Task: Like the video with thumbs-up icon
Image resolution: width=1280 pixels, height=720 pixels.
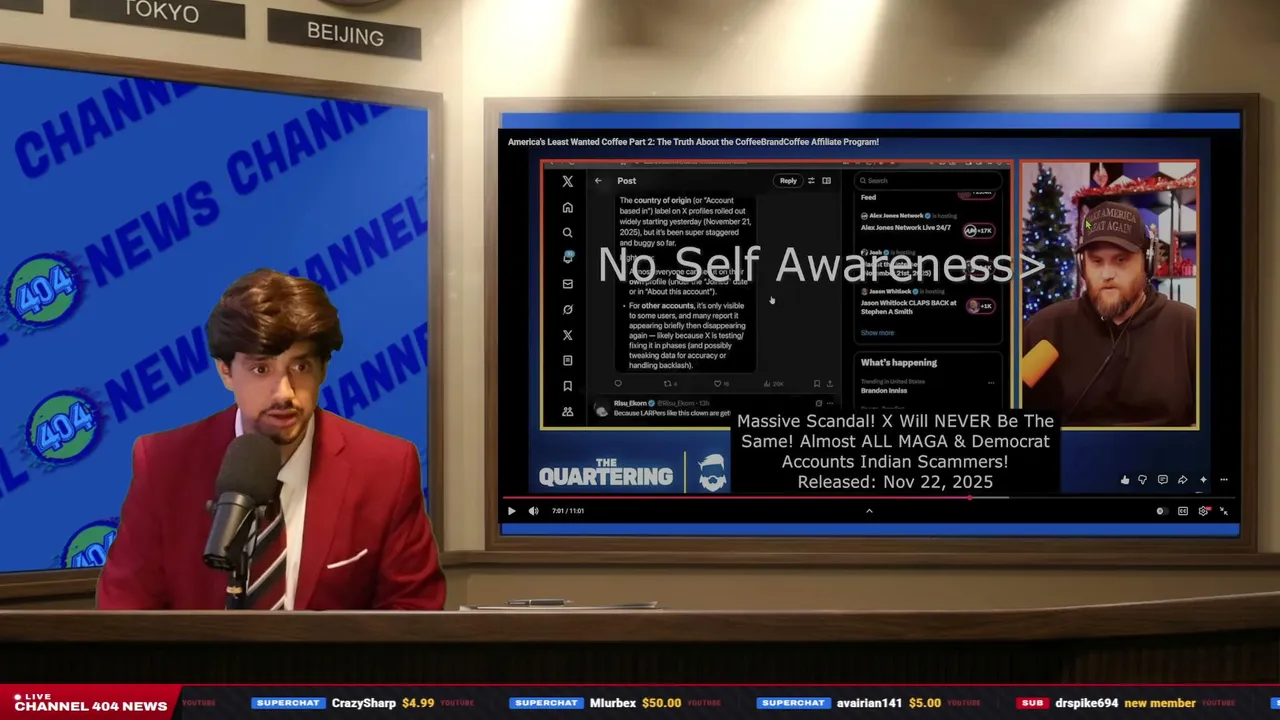Action: tap(1125, 480)
